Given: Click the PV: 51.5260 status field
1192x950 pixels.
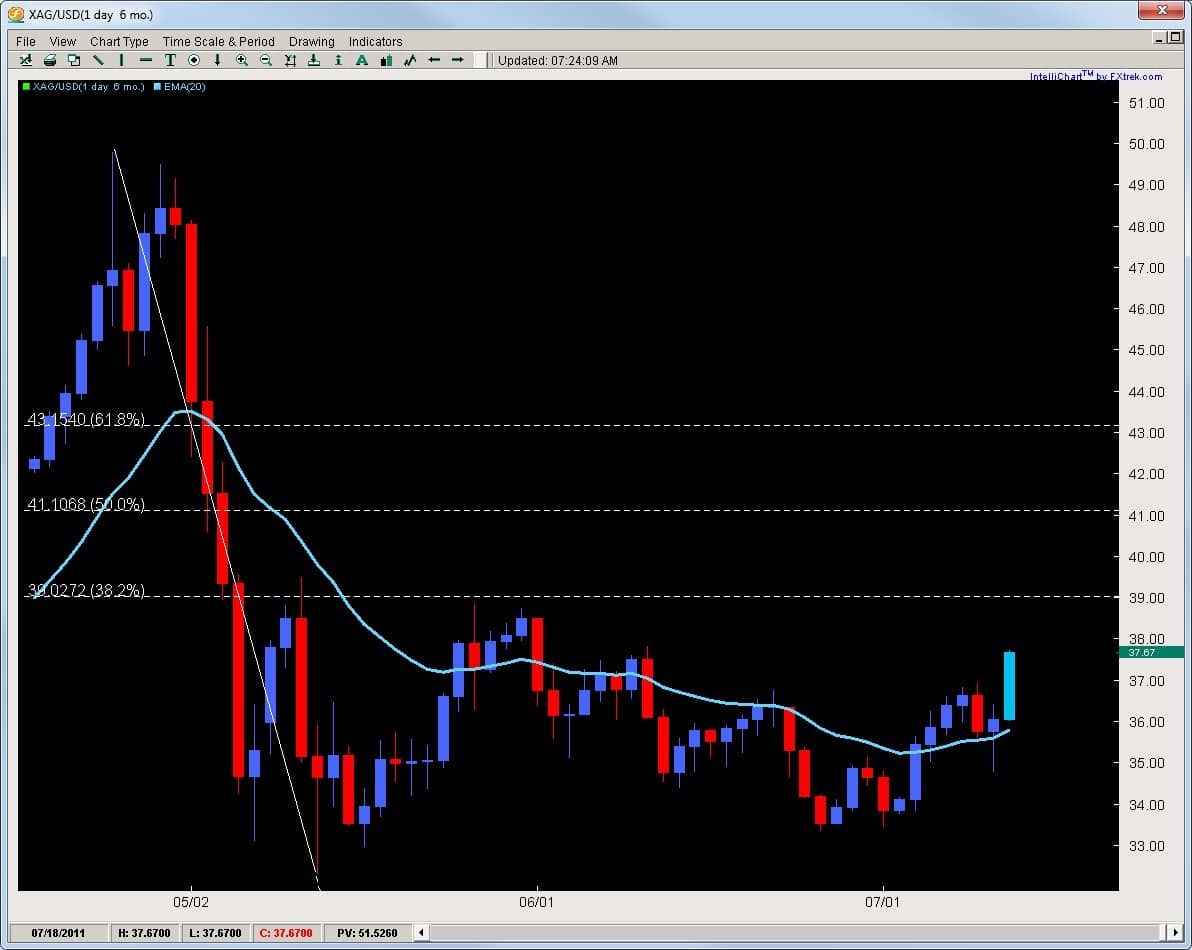Looking at the screenshot, I should click(x=367, y=933).
